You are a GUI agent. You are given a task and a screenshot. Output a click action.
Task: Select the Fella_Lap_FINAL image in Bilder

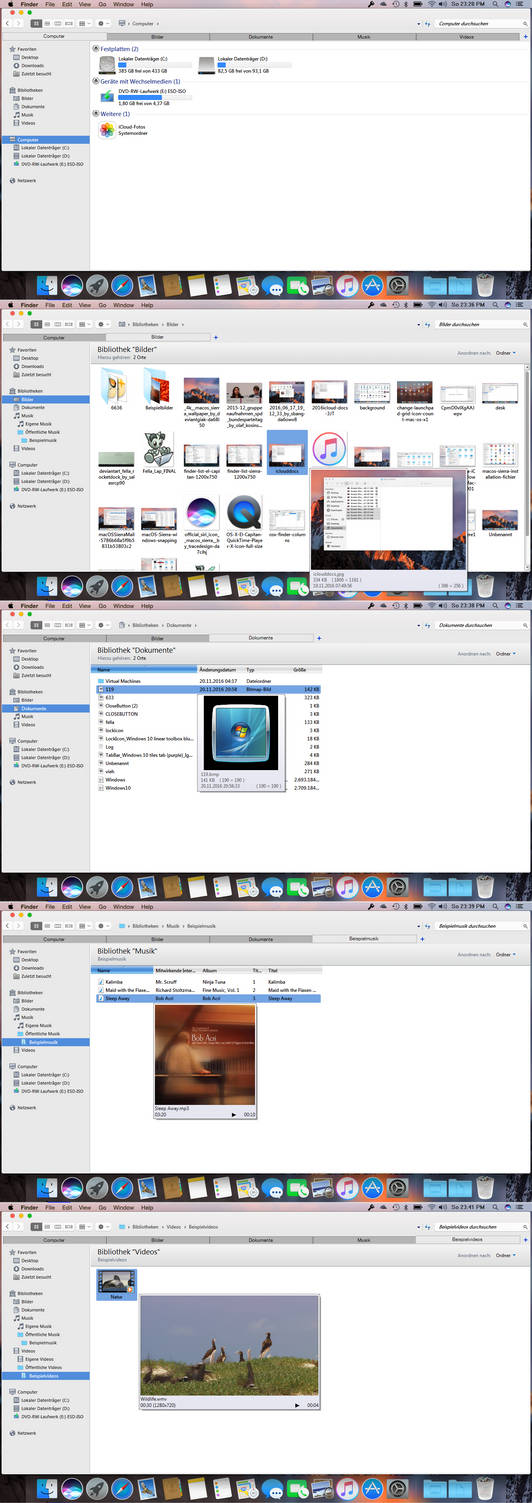pyautogui.click(x=158, y=453)
